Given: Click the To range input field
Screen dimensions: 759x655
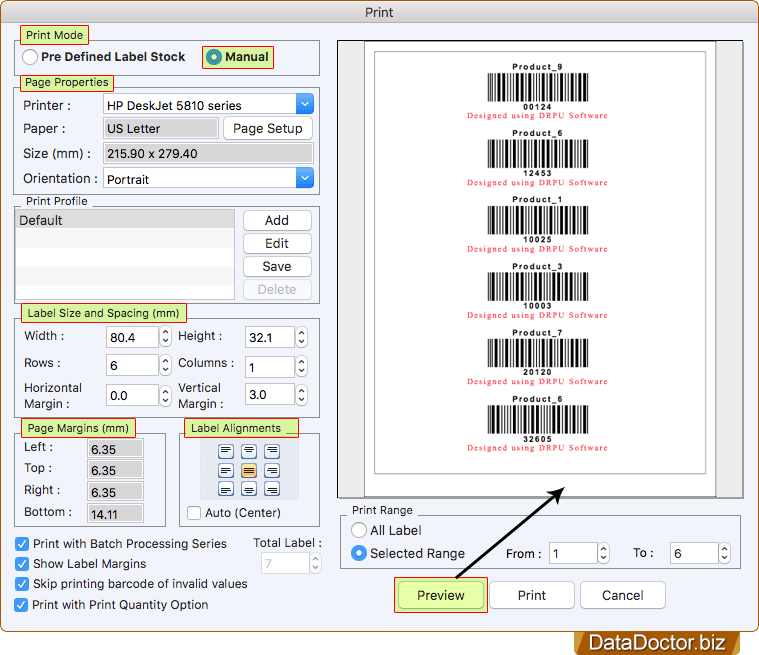Looking at the screenshot, I should (694, 553).
